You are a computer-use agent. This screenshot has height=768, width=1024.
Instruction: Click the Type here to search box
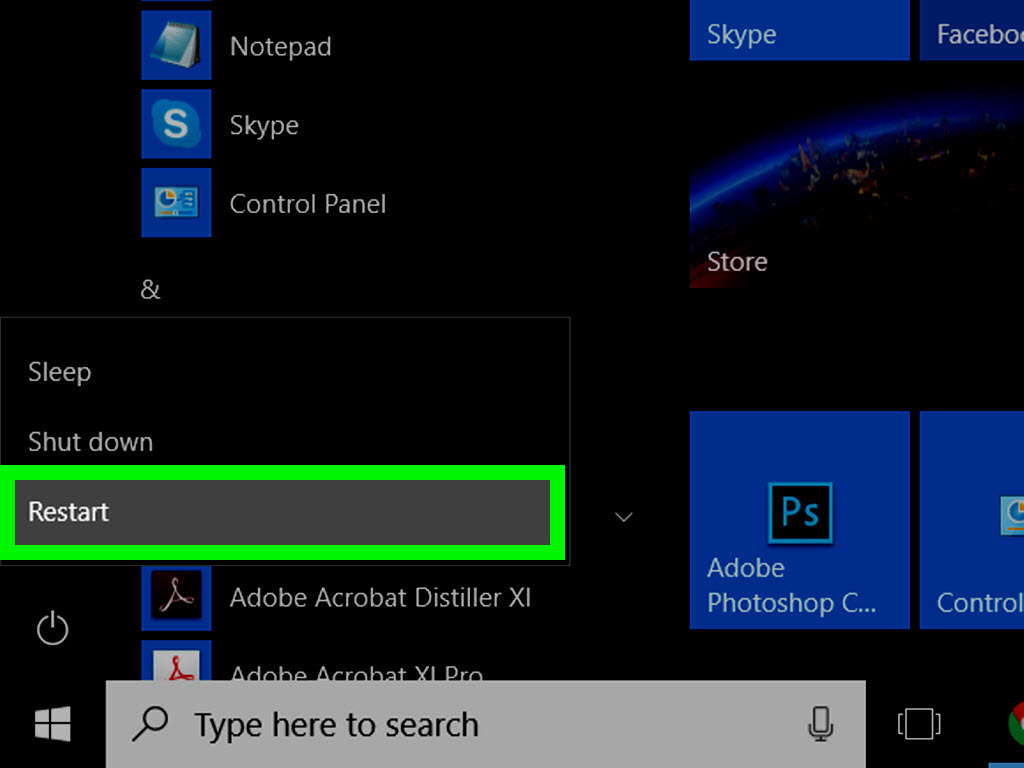[486, 724]
